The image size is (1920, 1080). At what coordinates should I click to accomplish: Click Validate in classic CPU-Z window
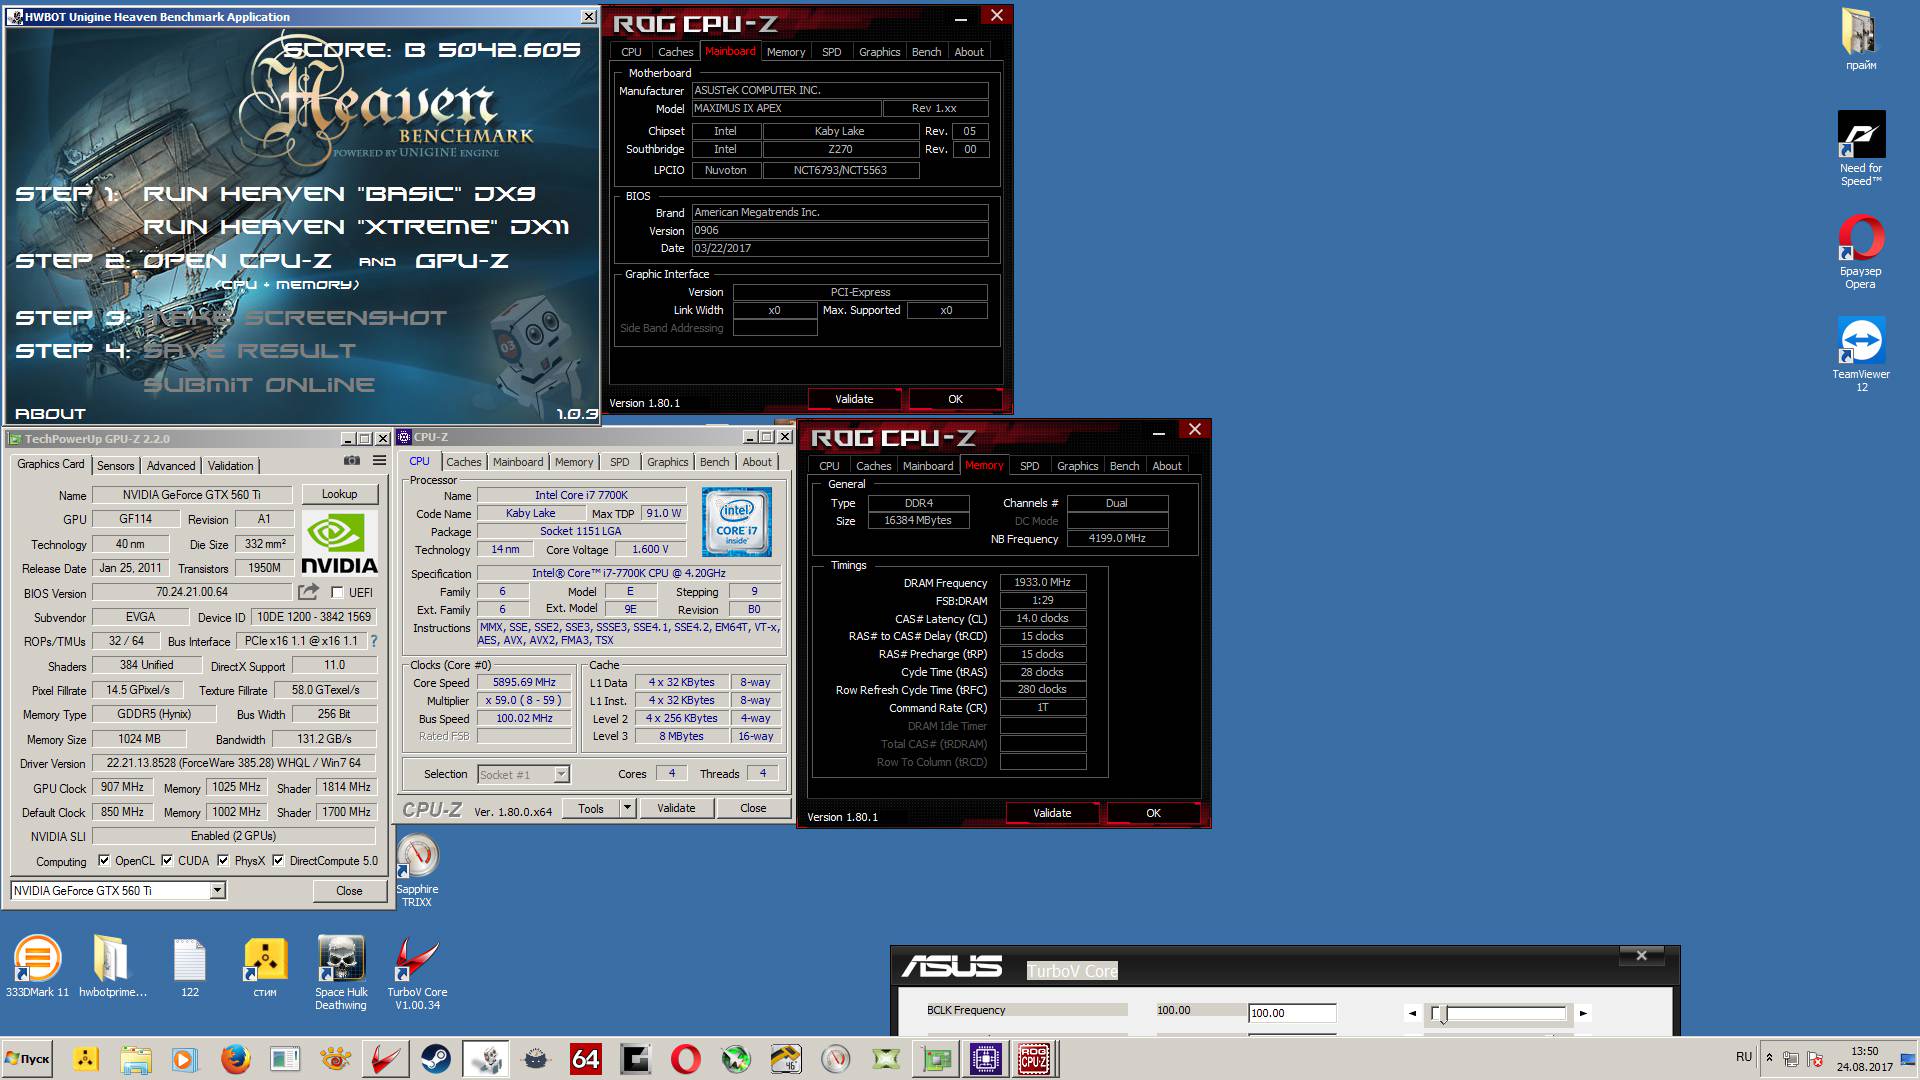coord(676,808)
